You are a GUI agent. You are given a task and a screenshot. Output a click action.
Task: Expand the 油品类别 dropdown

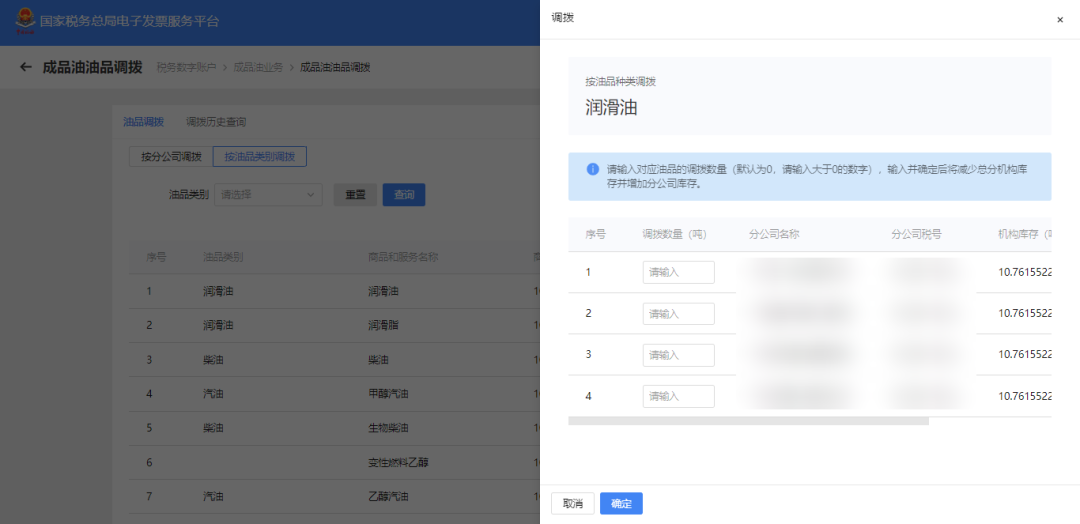point(268,195)
